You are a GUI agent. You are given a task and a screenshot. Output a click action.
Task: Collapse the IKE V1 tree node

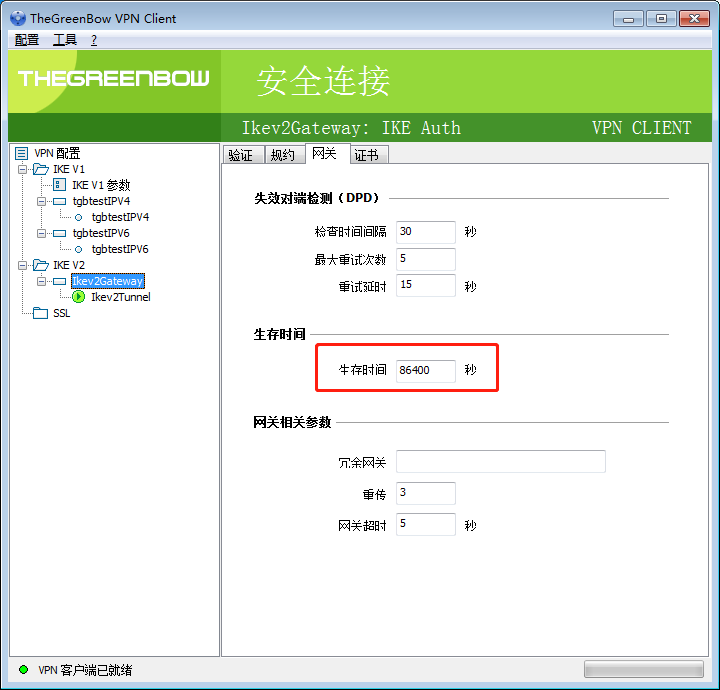(22, 169)
